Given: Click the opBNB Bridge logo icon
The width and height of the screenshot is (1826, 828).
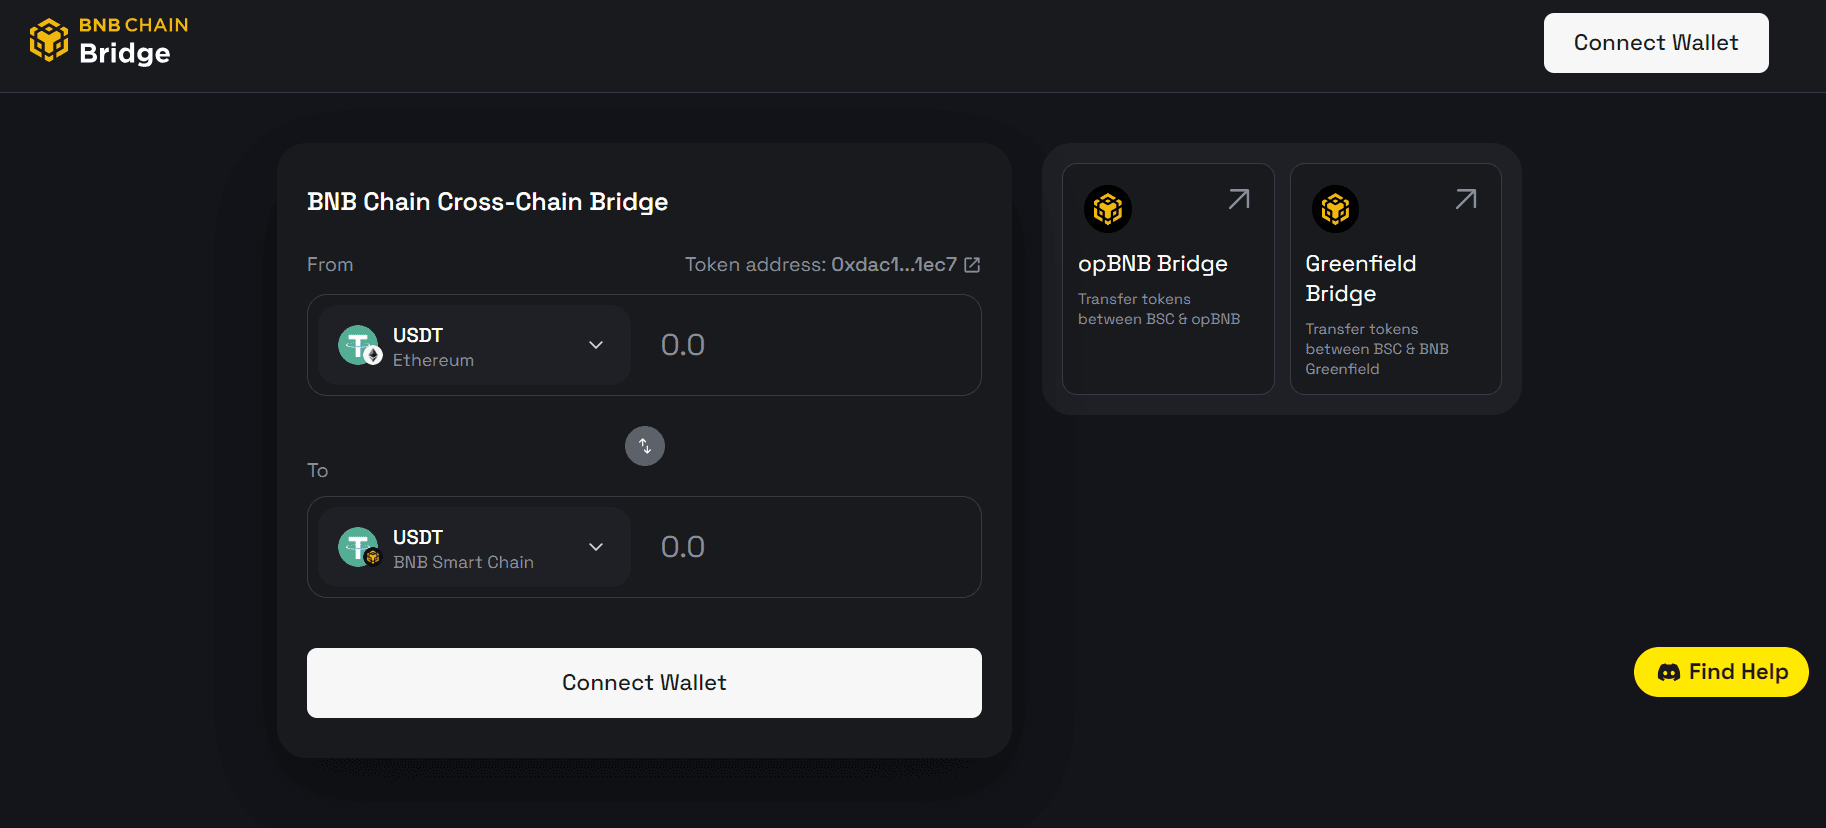Looking at the screenshot, I should click(1107, 209).
